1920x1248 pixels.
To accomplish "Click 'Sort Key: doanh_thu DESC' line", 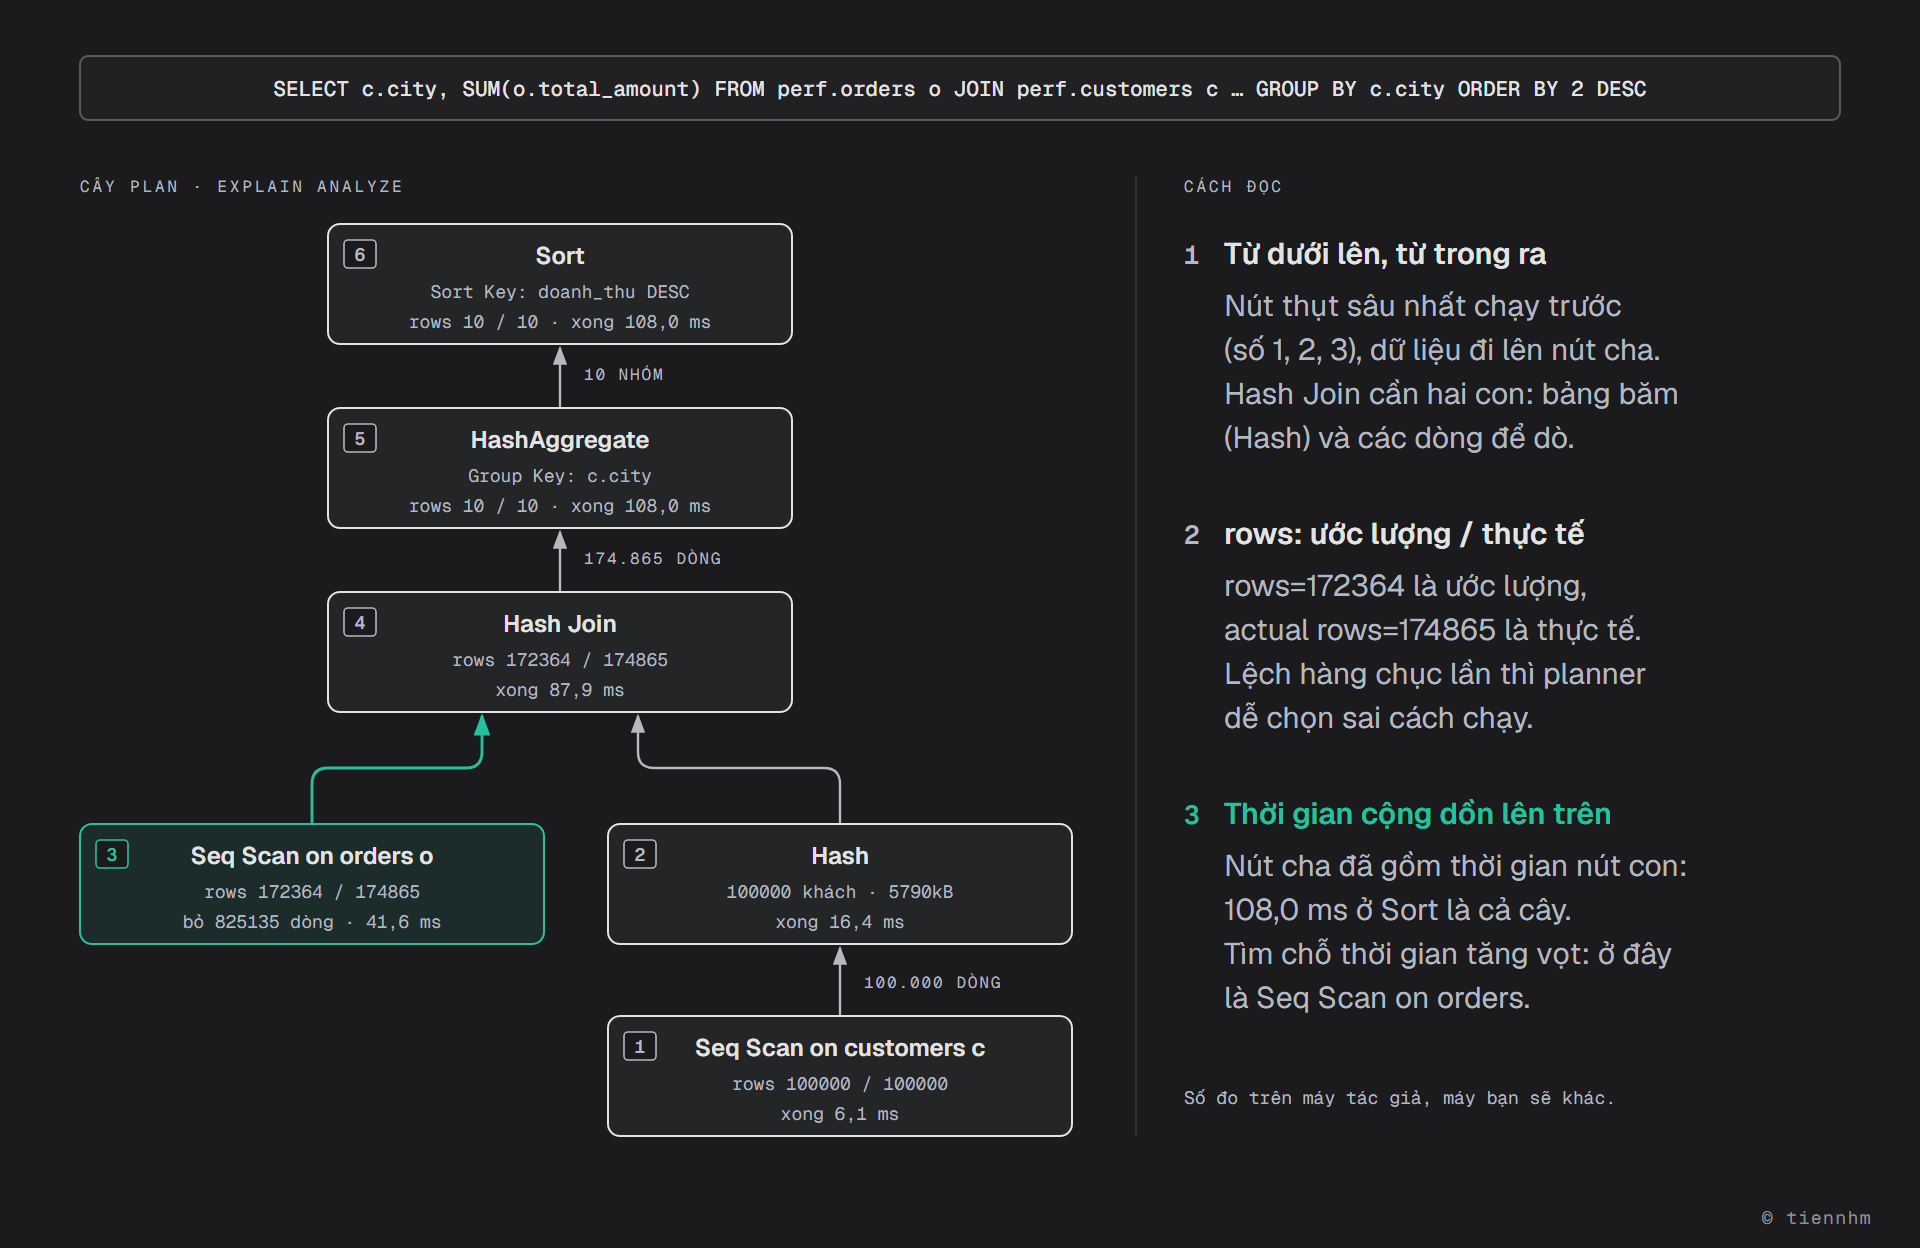I will pos(559,292).
